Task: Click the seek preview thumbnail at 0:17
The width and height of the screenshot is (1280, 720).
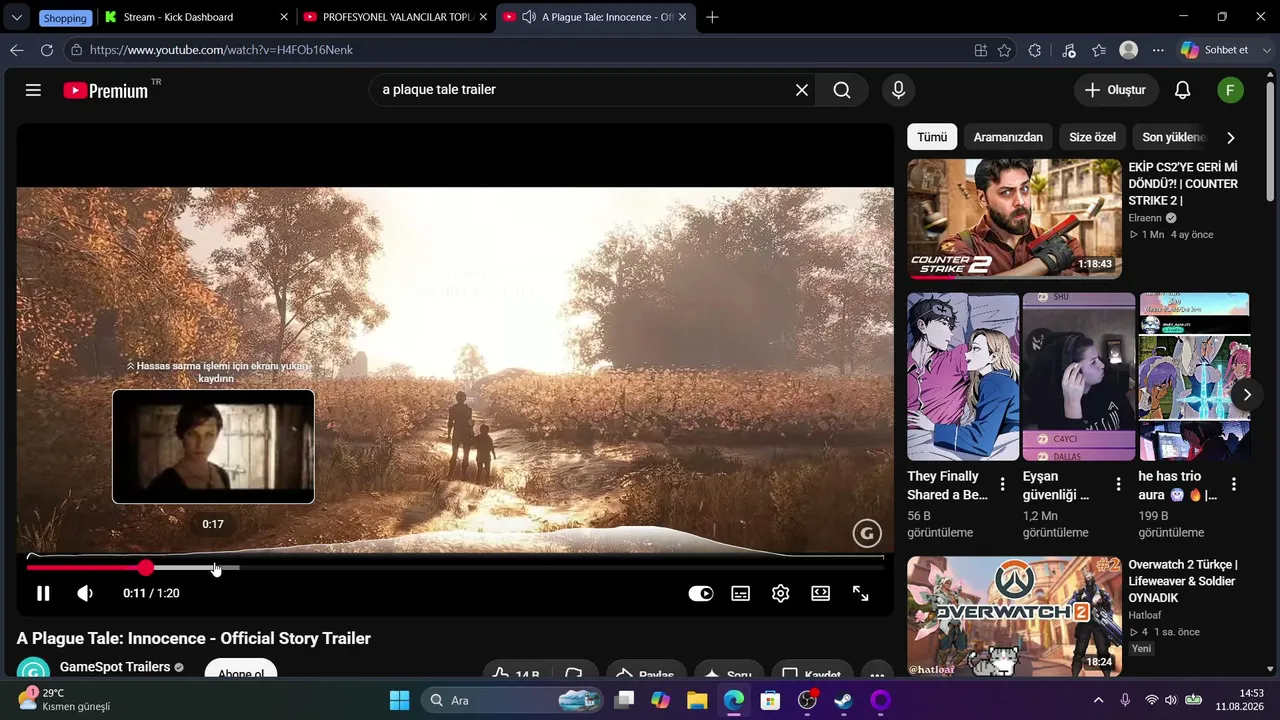Action: [213, 447]
